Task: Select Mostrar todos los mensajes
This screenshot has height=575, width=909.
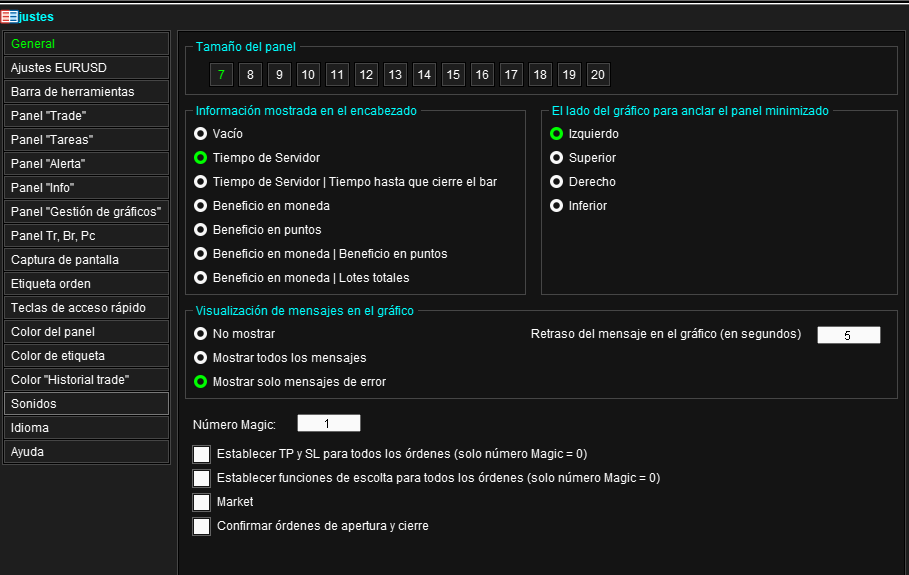Action: coord(201,358)
